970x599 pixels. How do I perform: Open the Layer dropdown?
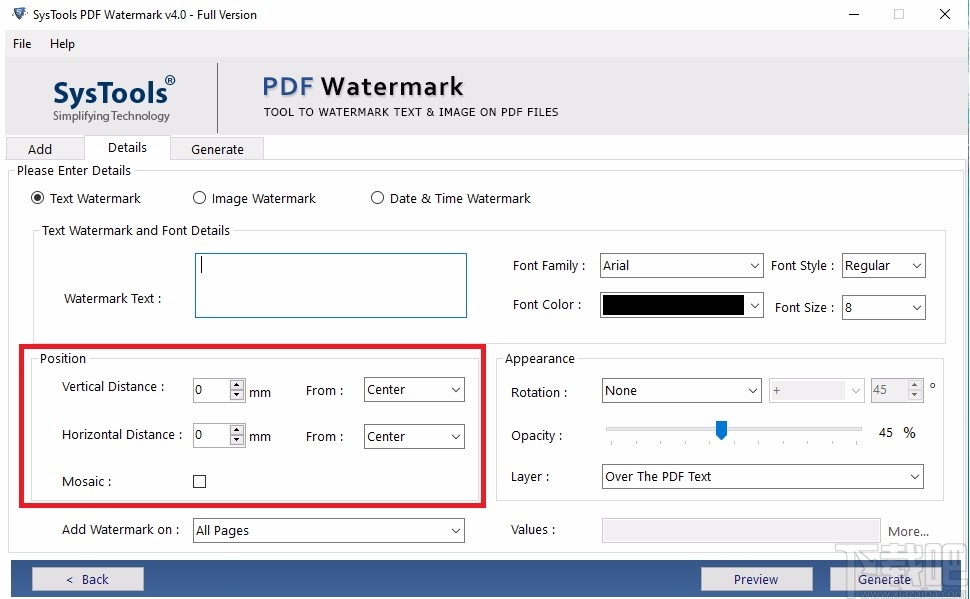(x=914, y=476)
